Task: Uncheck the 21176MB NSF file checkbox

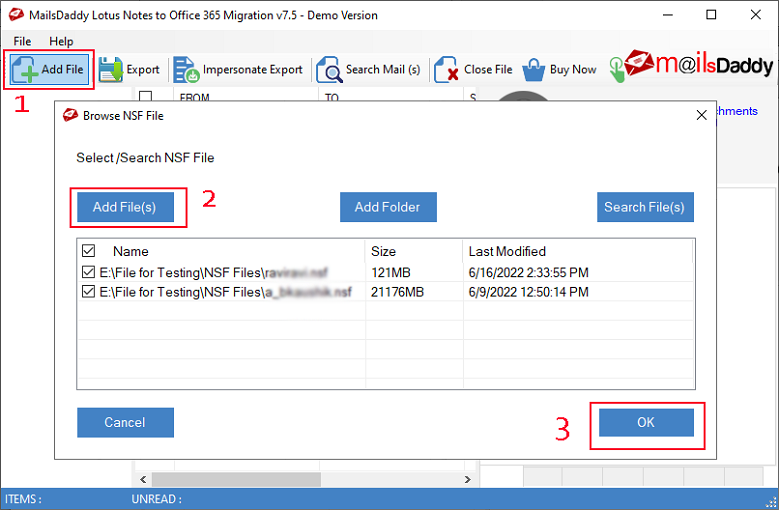Action: (88, 291)
